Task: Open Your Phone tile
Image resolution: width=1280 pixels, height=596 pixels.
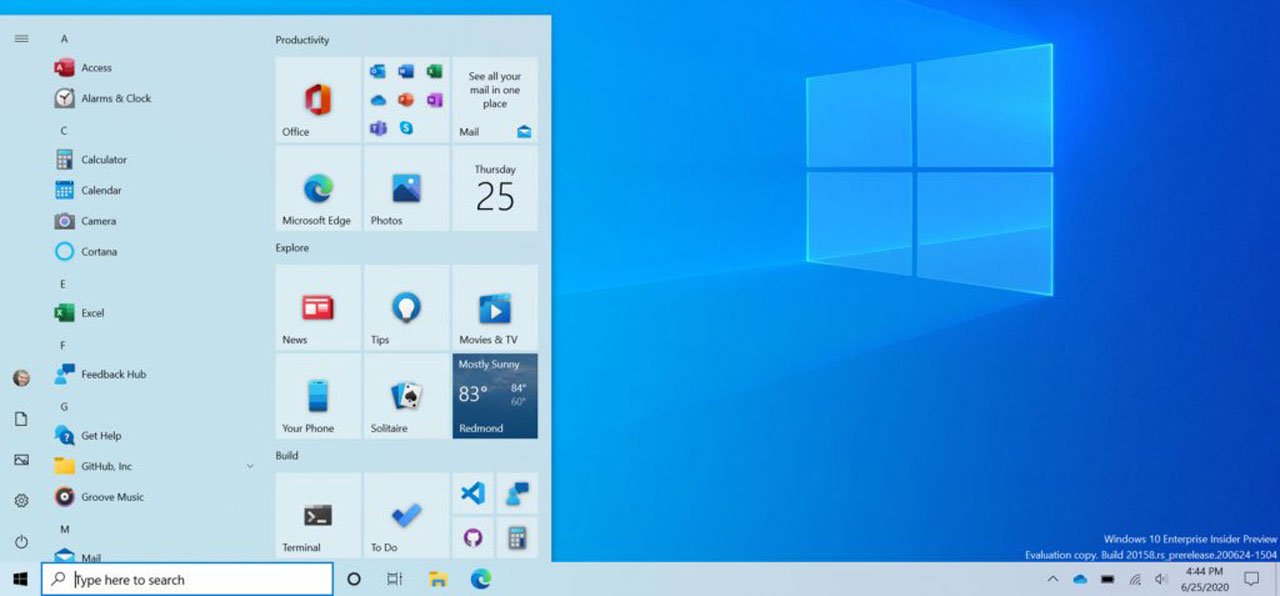Action: pos(318,396)
